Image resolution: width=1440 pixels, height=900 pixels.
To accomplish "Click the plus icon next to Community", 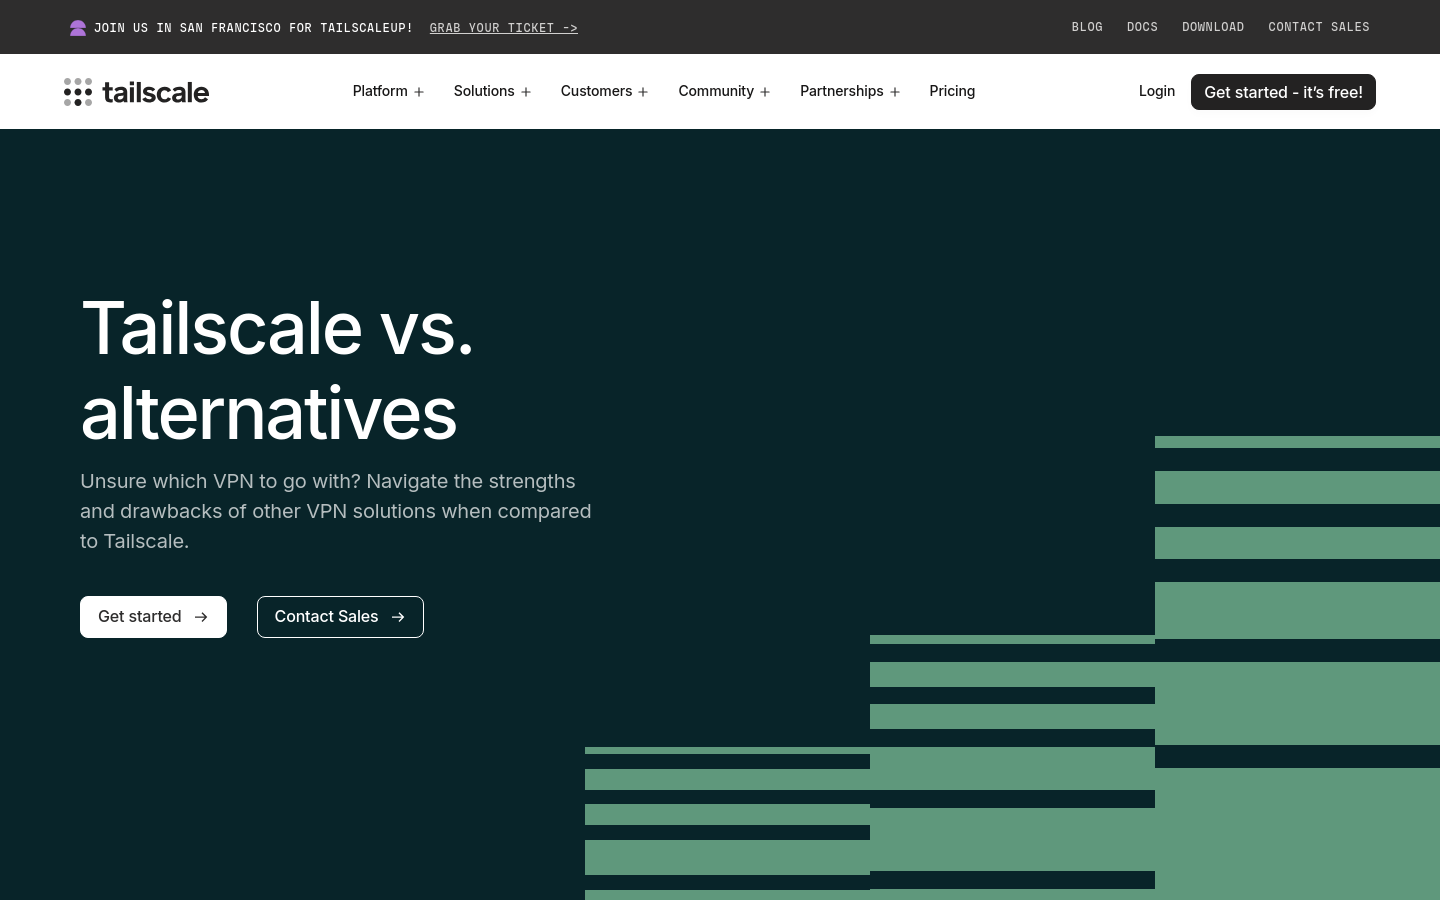I will tap(765, 92).
